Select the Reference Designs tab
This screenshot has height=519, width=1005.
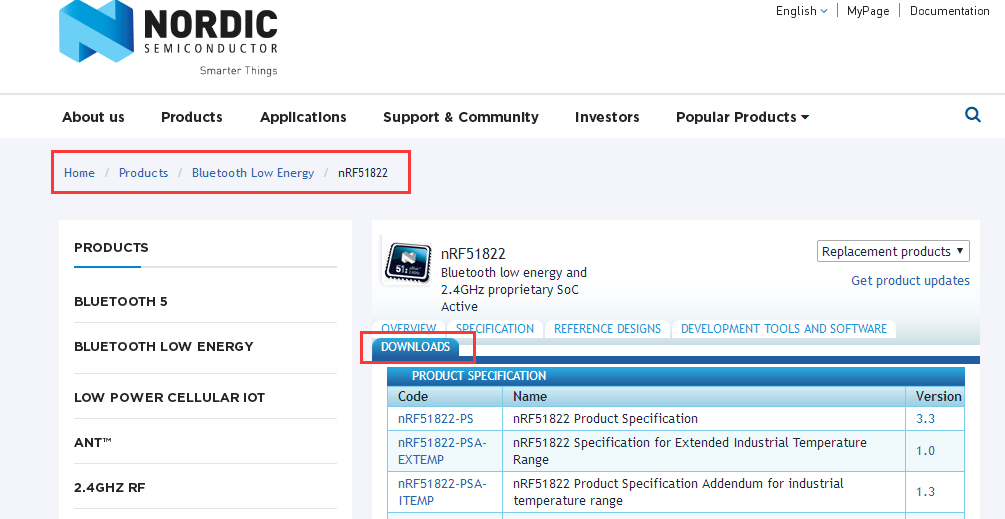[x=607, y=328]
